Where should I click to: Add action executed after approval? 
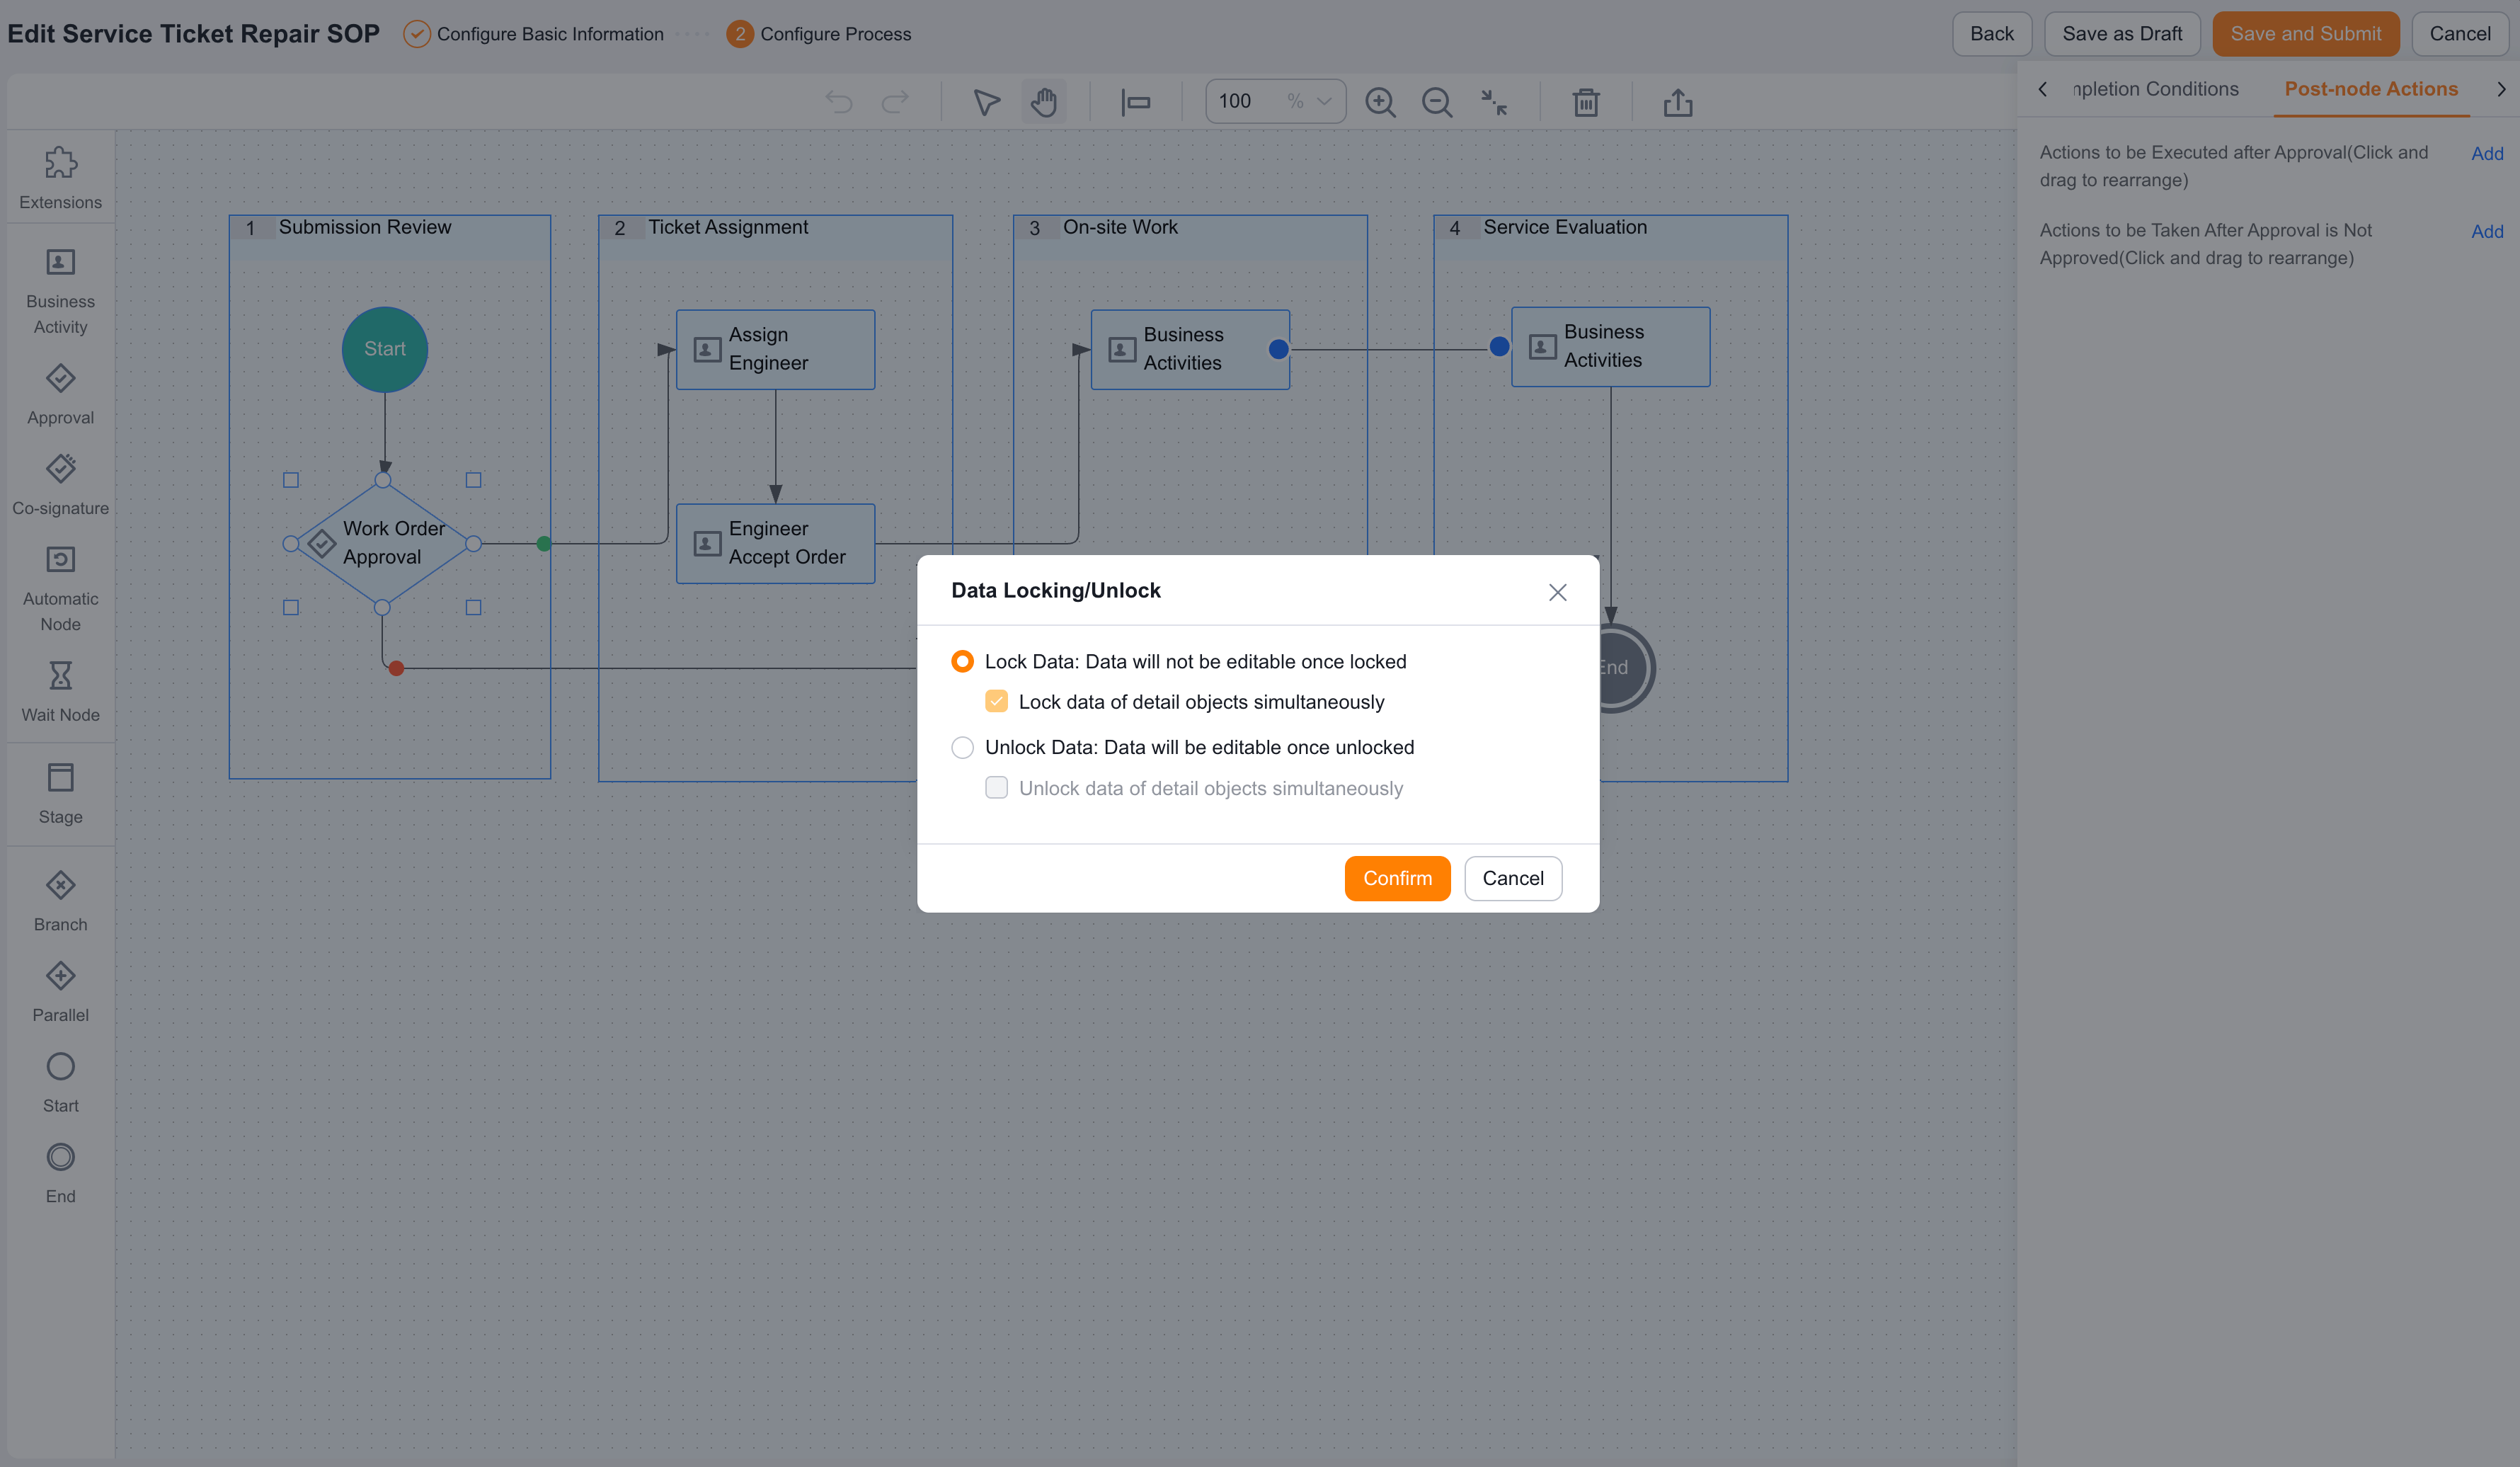2487,153
